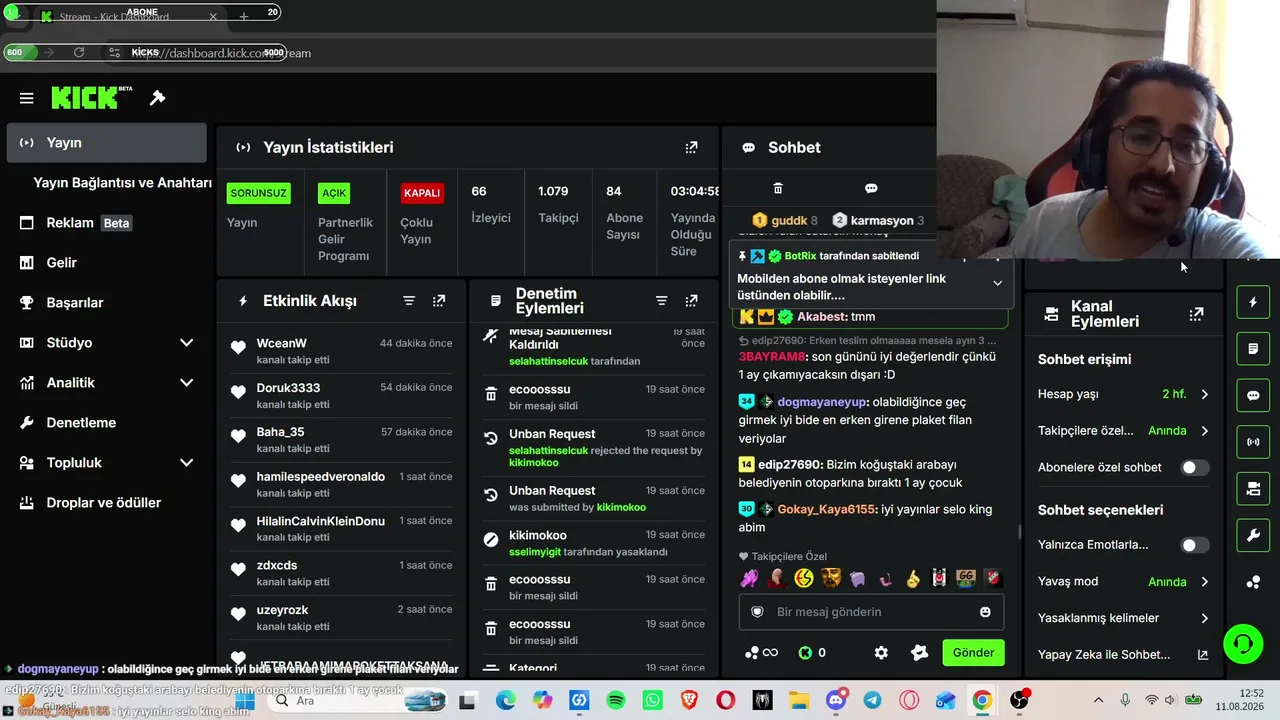The height and width of the screenshot is (720, 1280).
Task: Click the pin icon next to the Kick logo
Action: pyautogui.click(x=157, y=98)
